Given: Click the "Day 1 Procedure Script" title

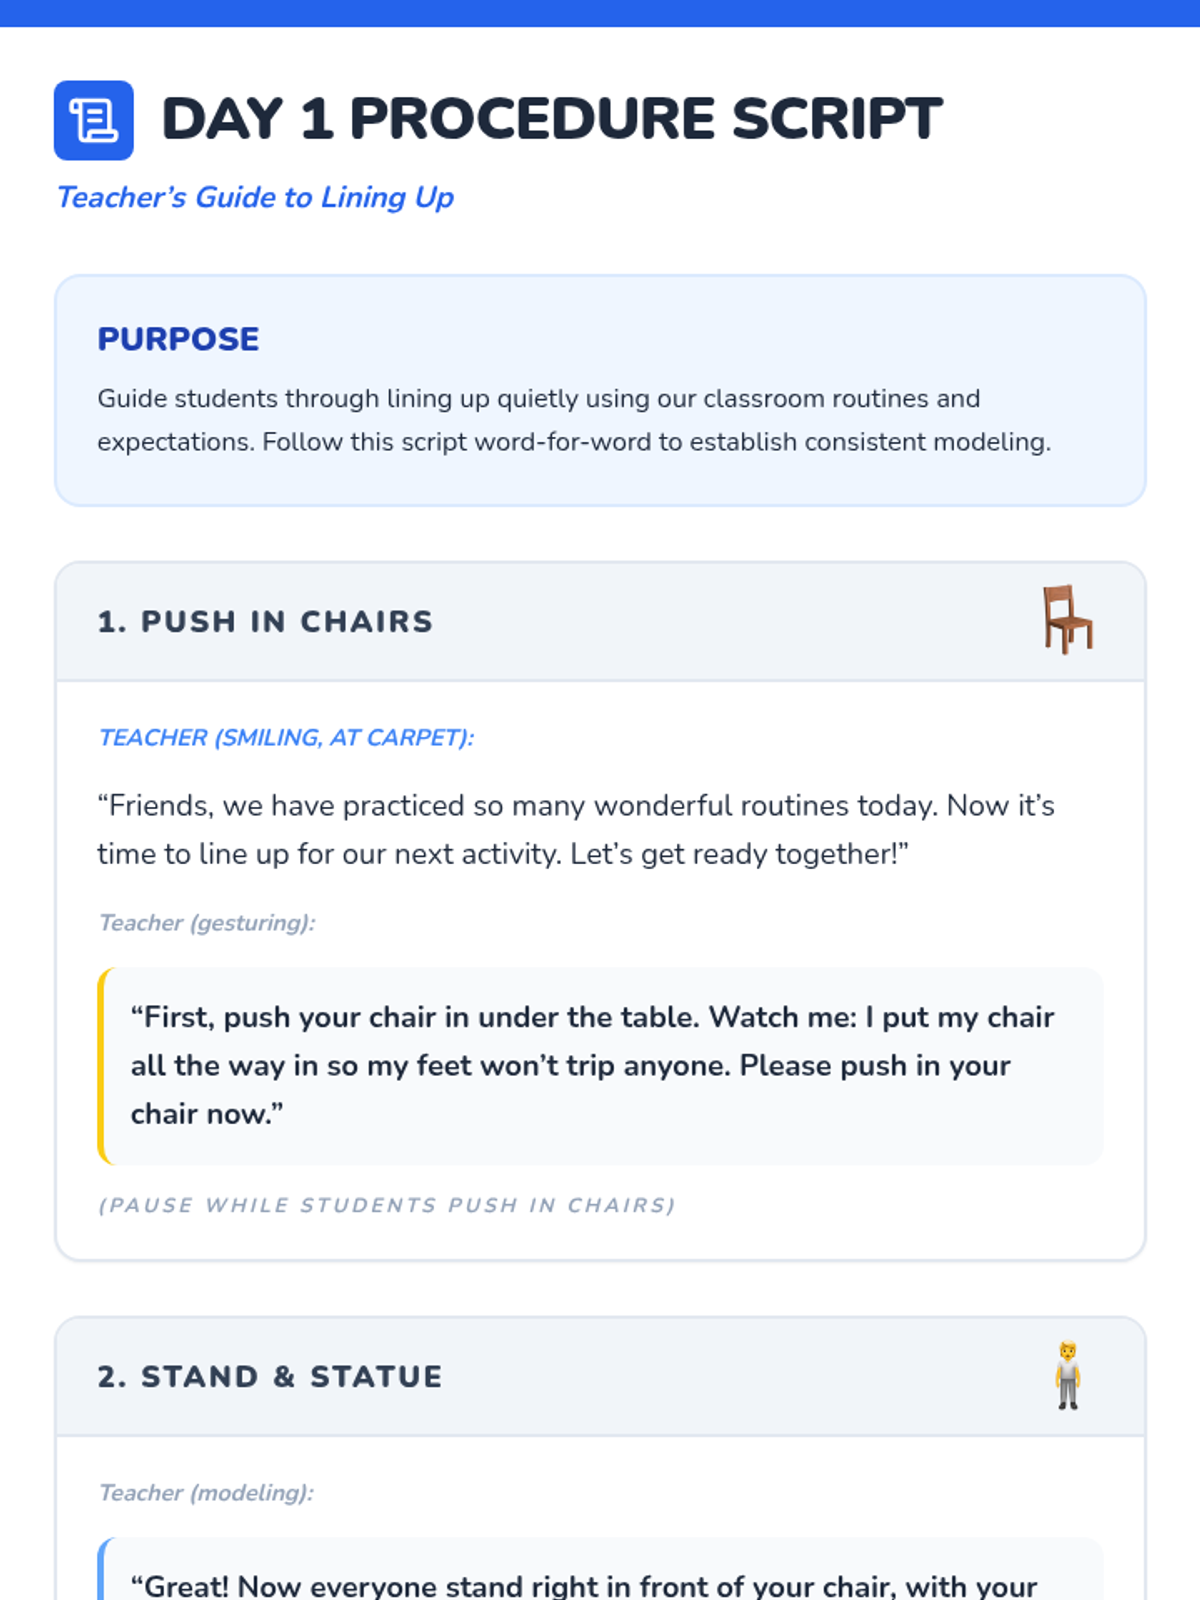Looking at the screenshot, I should click(551, 119).
